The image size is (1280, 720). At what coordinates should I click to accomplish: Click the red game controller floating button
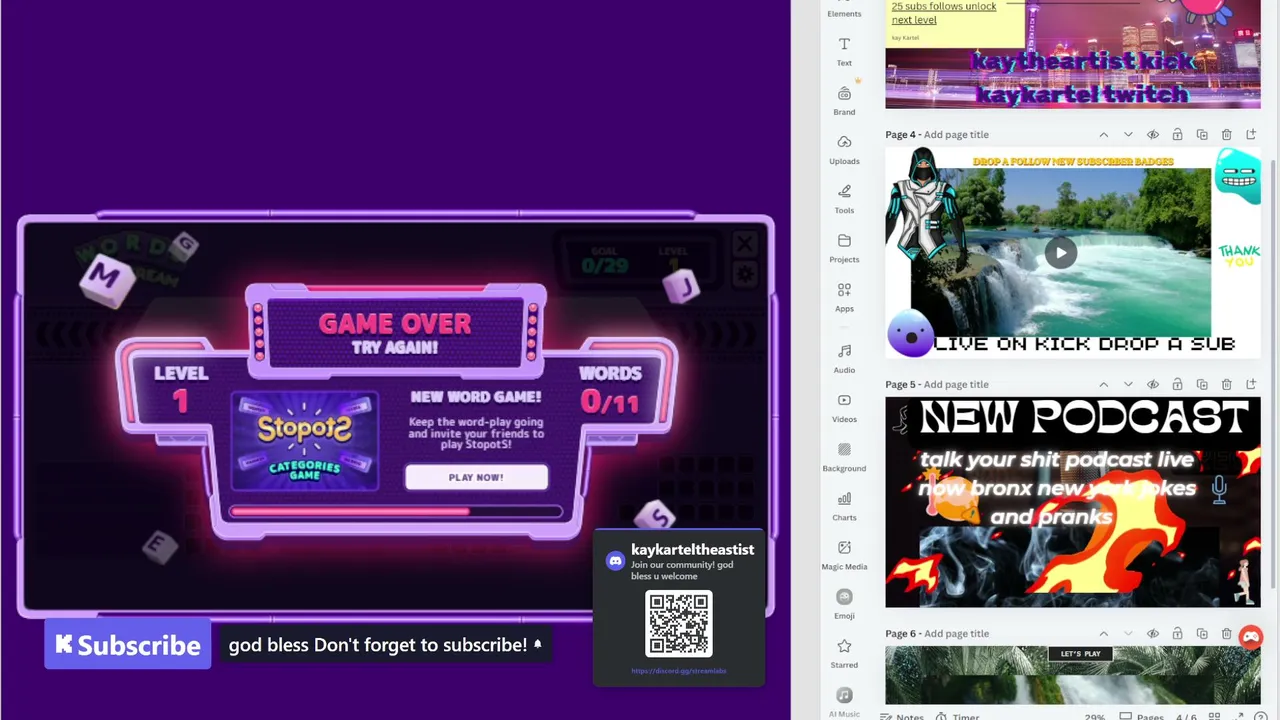click(1251, 637)
